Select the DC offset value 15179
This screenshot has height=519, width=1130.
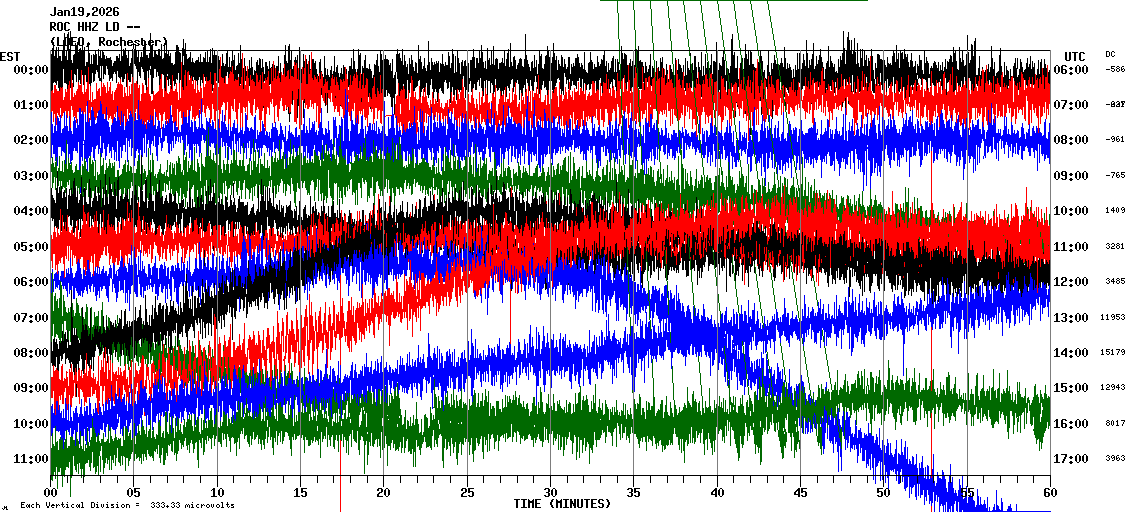pyautogui.click(x=1113, y=352)
